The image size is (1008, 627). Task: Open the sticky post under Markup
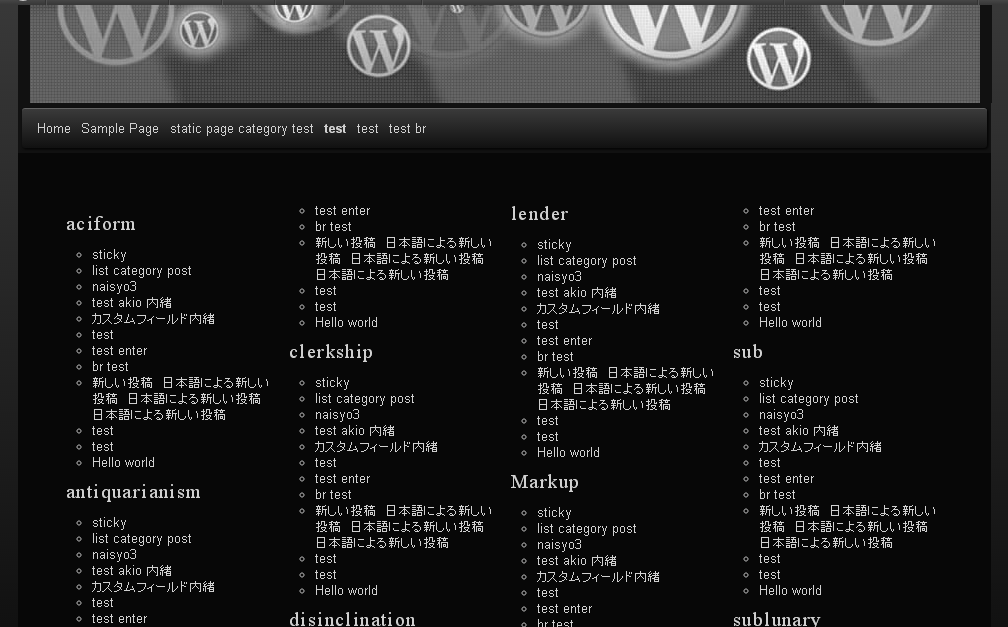pyautogui.click(x=554, y=513)
